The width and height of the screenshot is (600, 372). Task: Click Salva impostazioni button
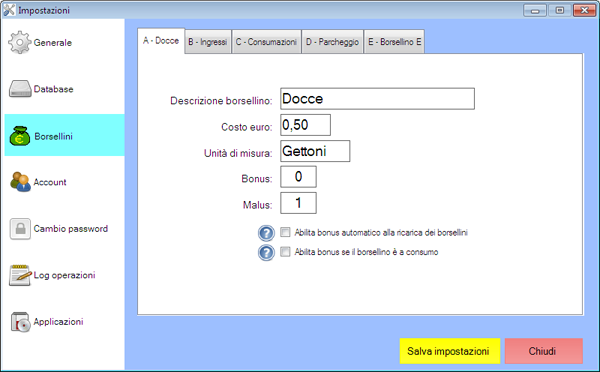(450, 351)
